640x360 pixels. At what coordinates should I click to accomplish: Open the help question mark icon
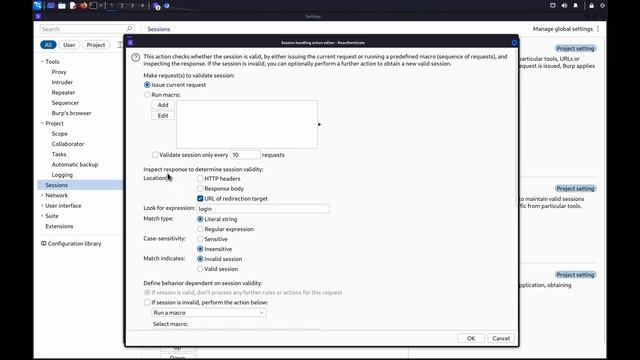[x=136, y=58]
